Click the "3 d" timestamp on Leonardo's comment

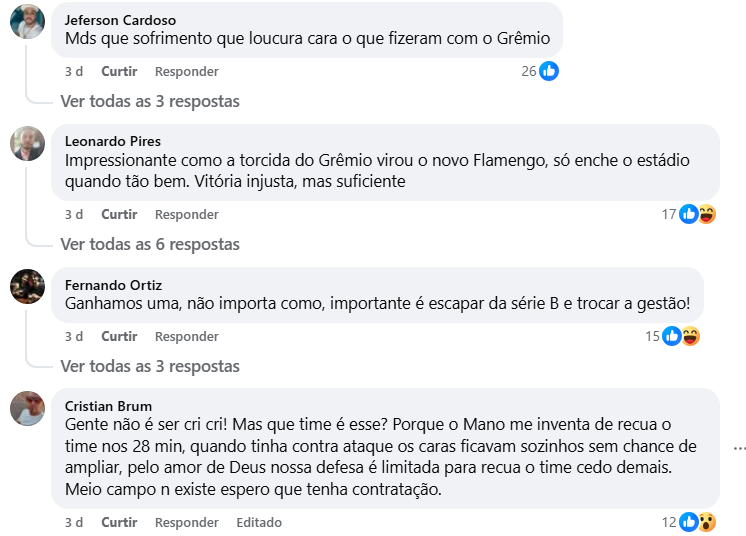click(x=74, y=214)
